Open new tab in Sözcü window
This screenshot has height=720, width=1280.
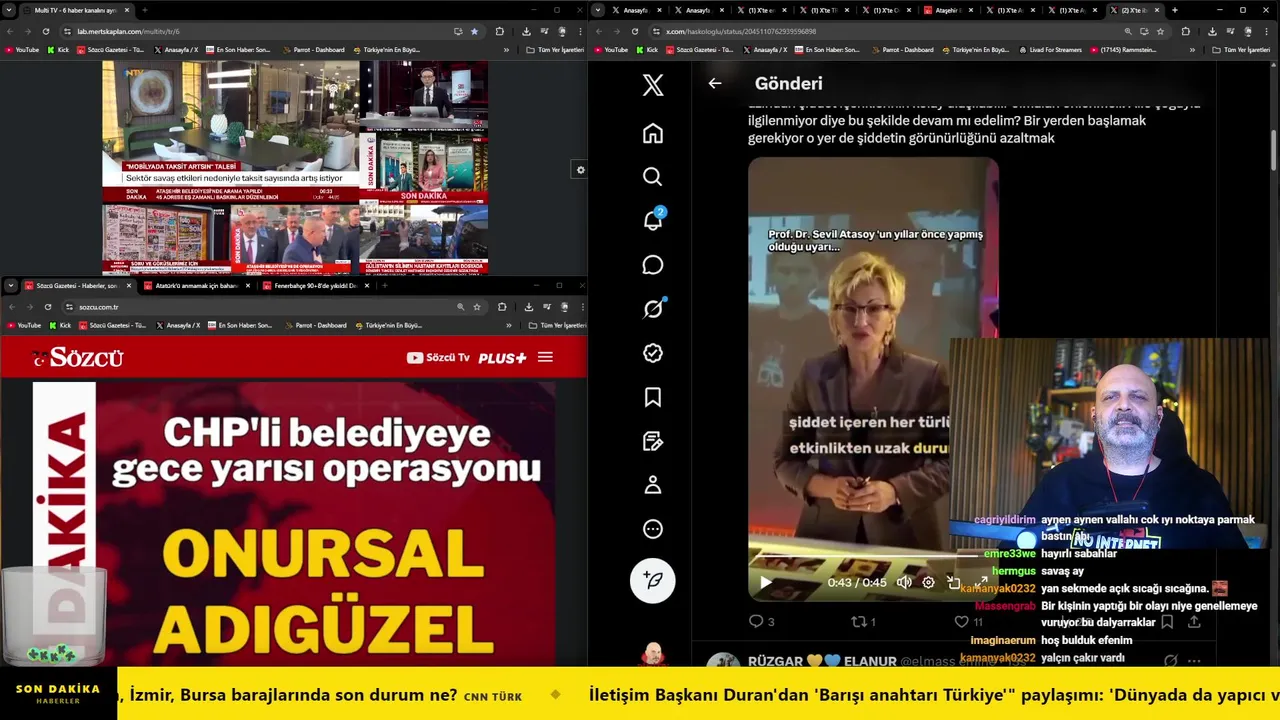pyautogui.click(x=386, y=285)
